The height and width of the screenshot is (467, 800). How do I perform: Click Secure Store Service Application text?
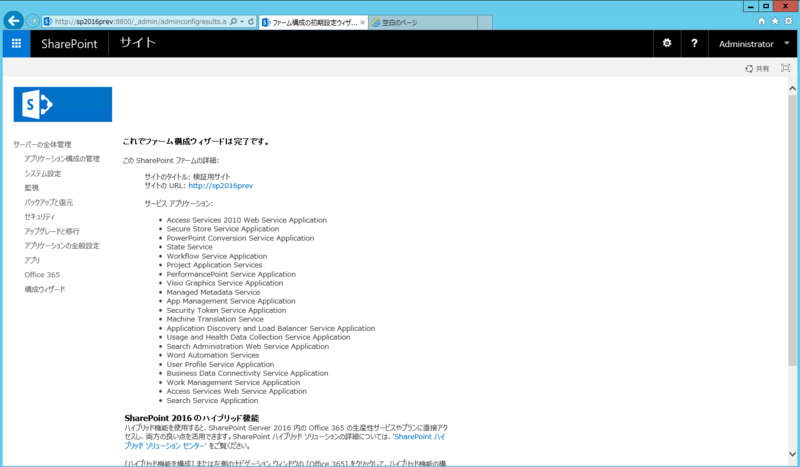click(222, 229)
